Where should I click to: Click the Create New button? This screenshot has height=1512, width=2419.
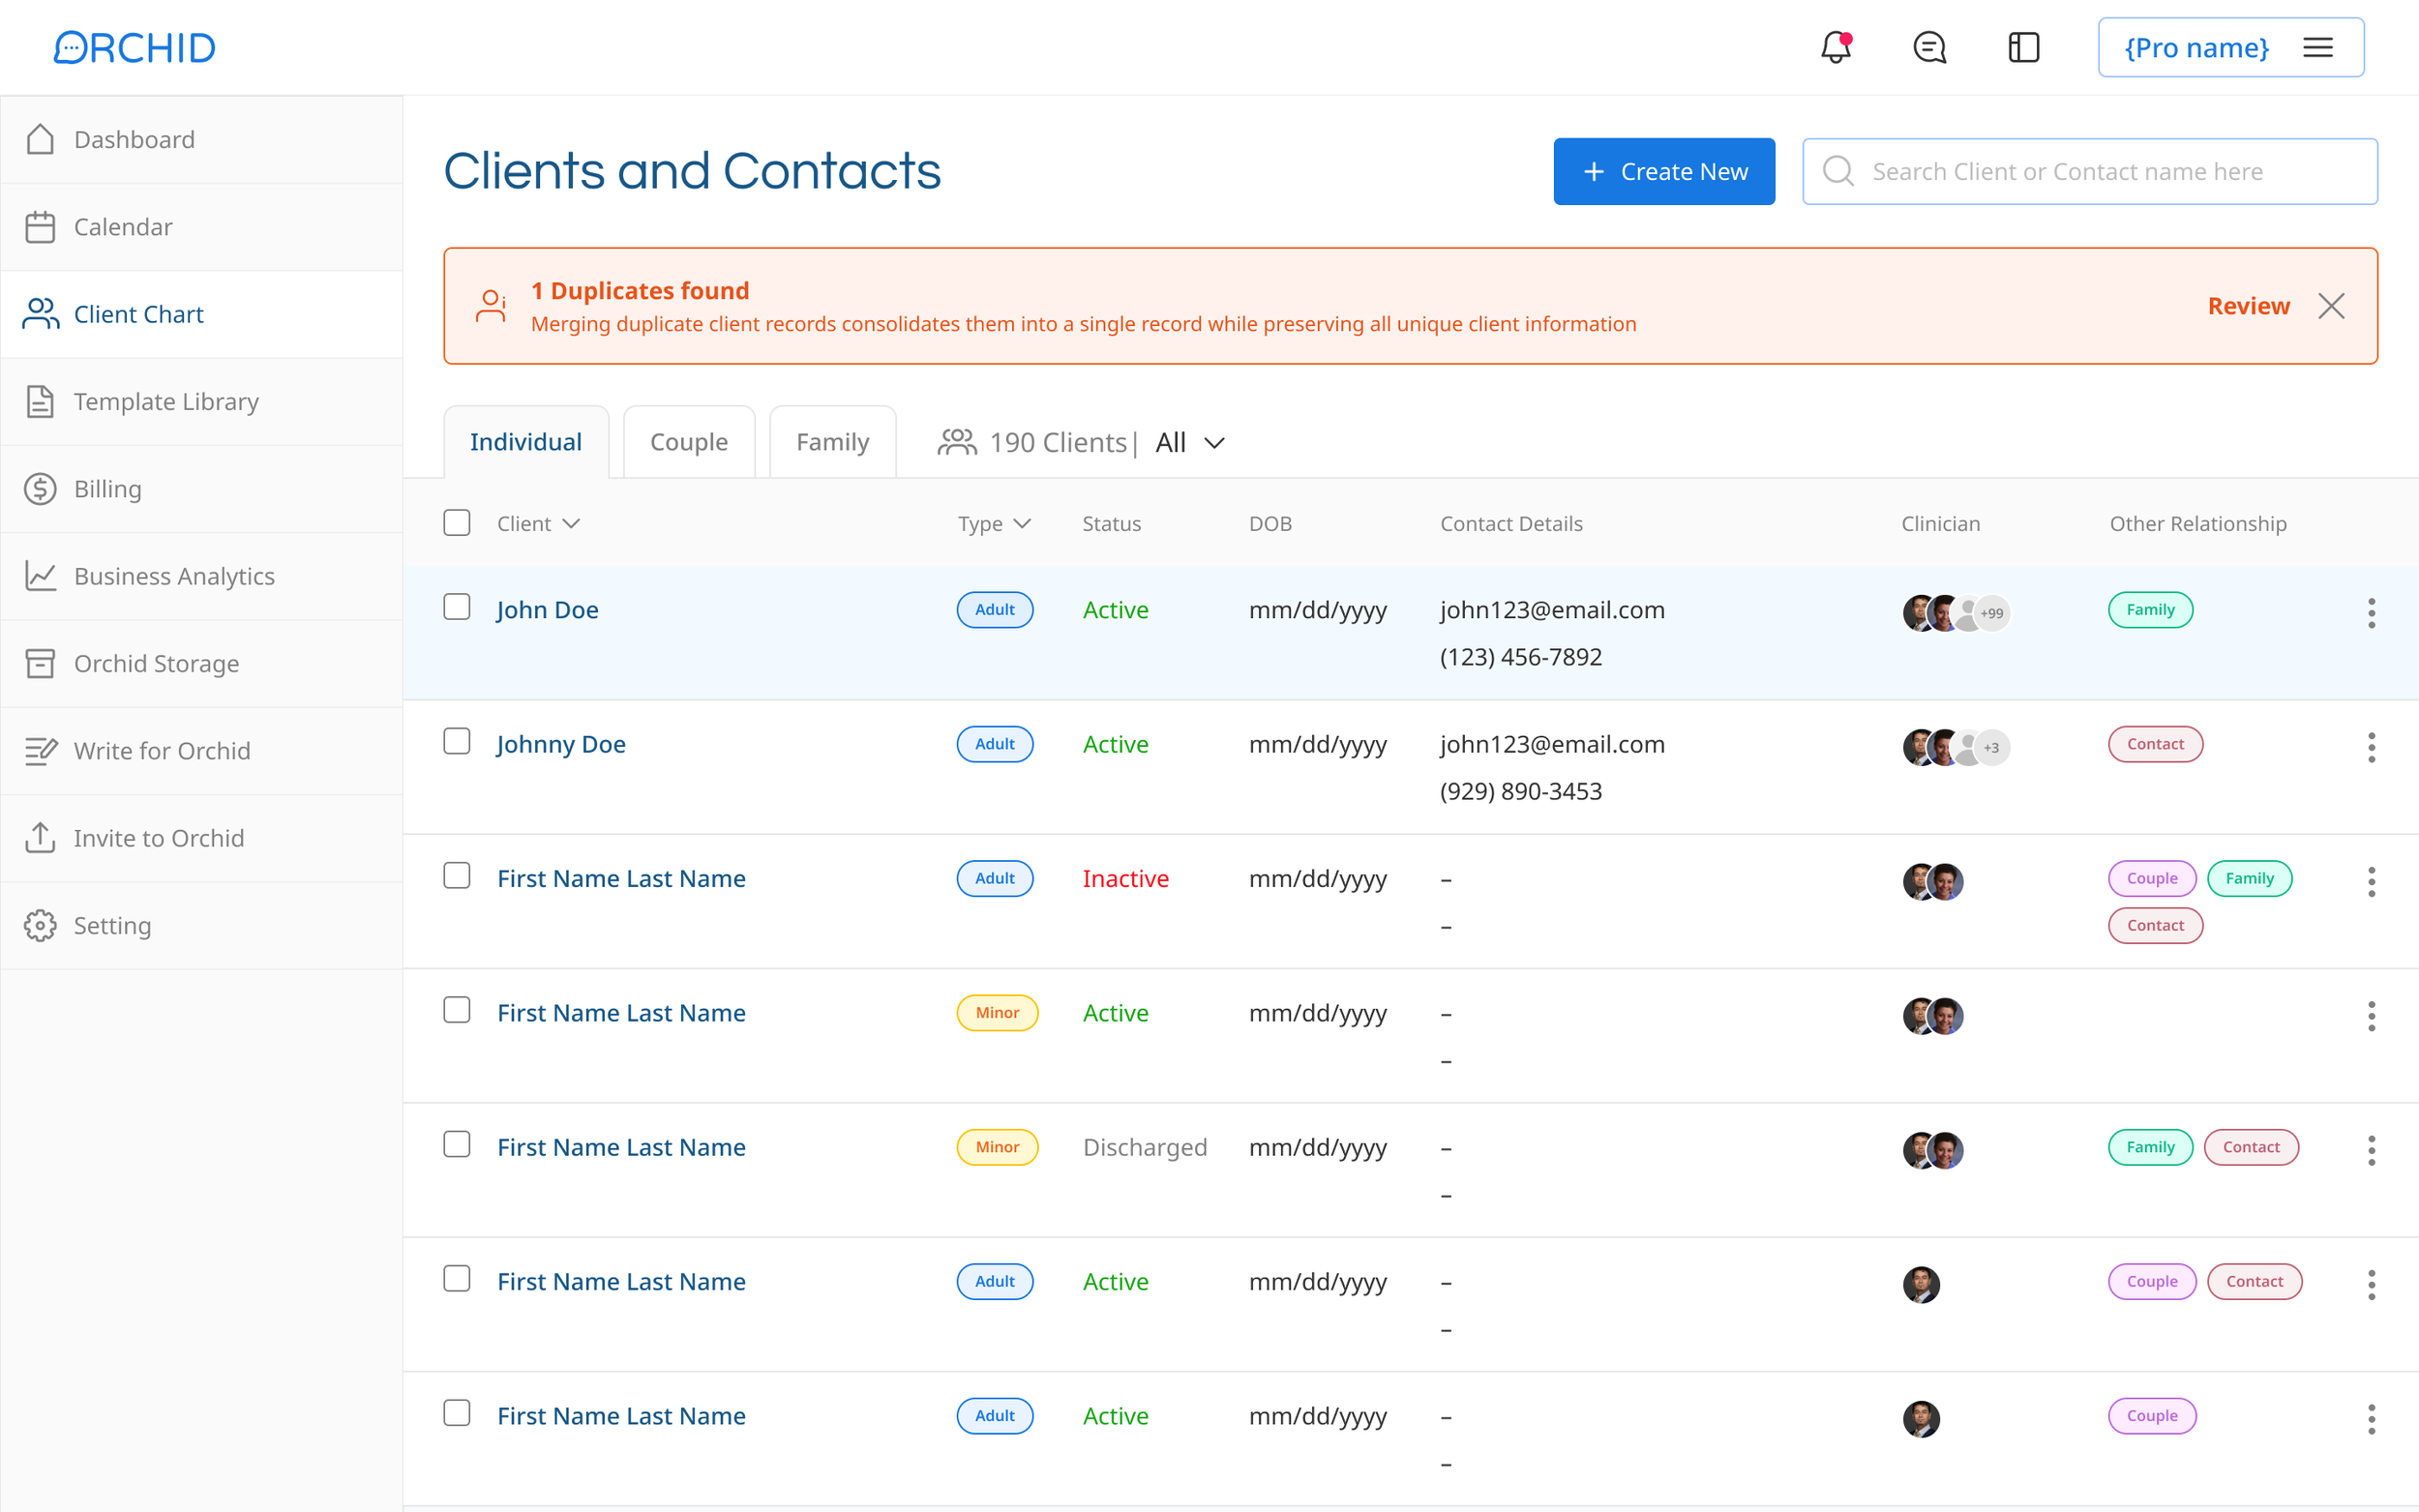coord(1663,171)
